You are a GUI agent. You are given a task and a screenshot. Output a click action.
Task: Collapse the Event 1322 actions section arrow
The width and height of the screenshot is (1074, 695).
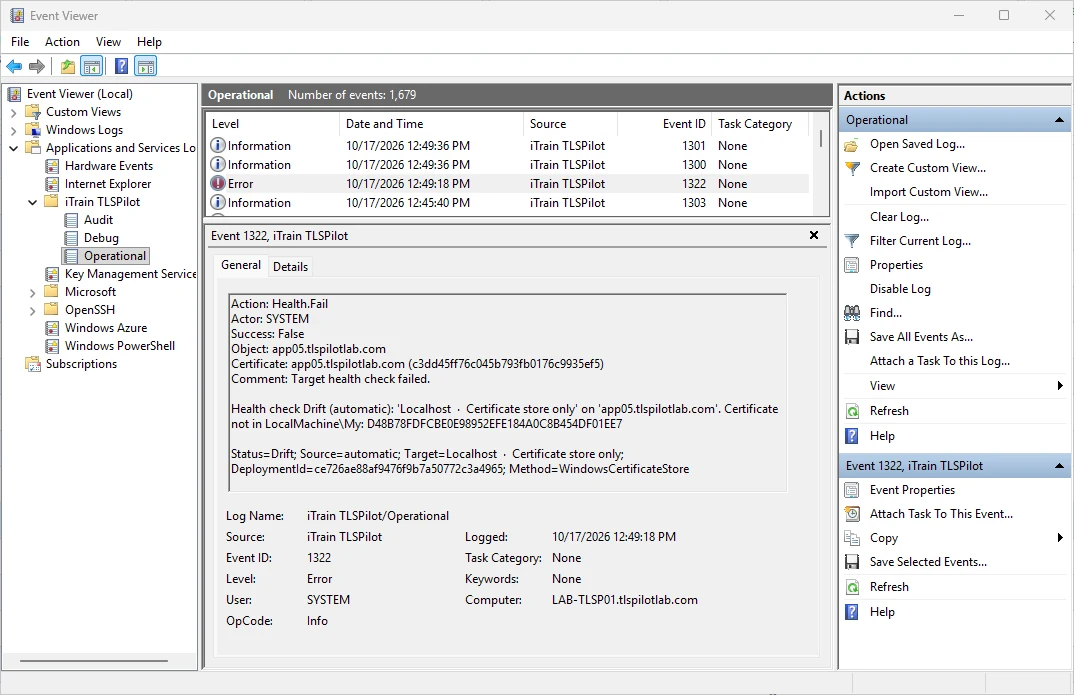[1059, 466]
